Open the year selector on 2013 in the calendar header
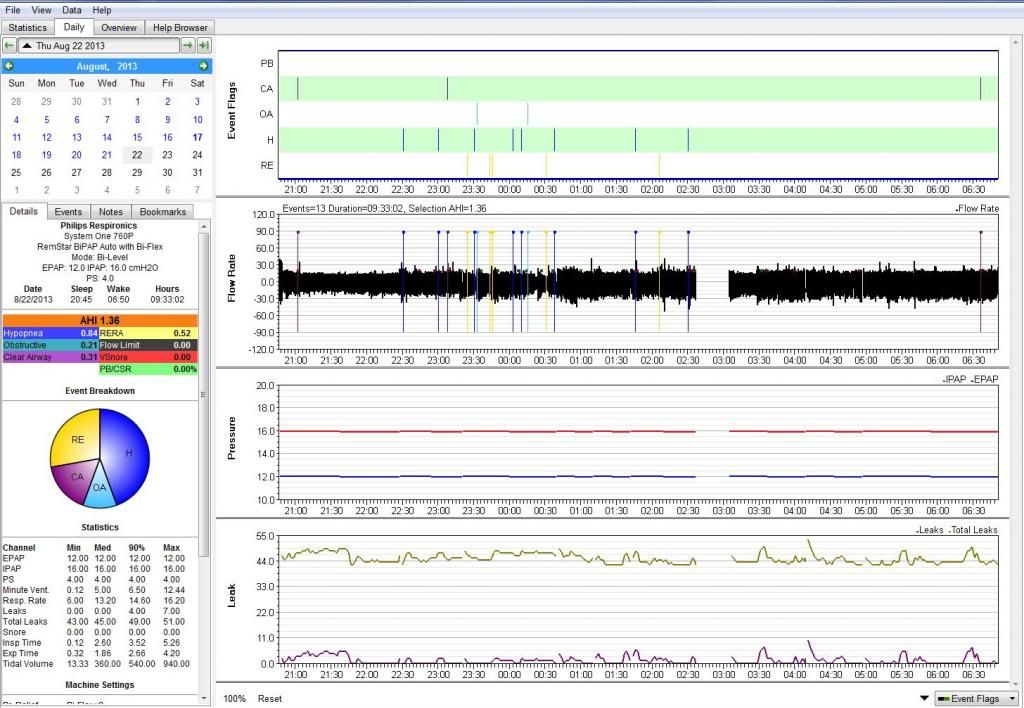 [127, 66]
